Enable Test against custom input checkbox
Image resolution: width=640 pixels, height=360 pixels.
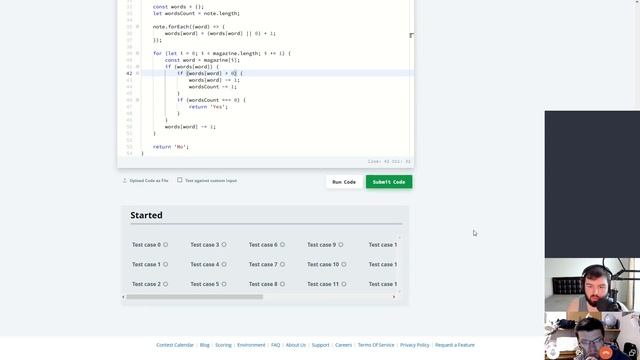(x=180, y=180)
